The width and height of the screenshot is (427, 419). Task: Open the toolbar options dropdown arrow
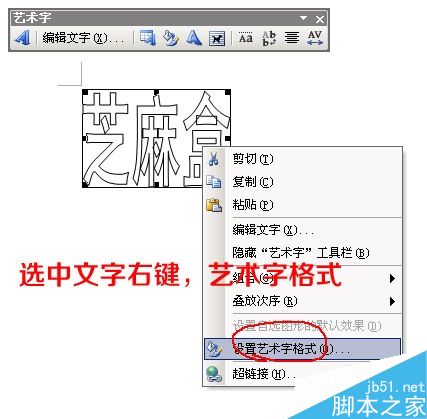tap(304, 18)
